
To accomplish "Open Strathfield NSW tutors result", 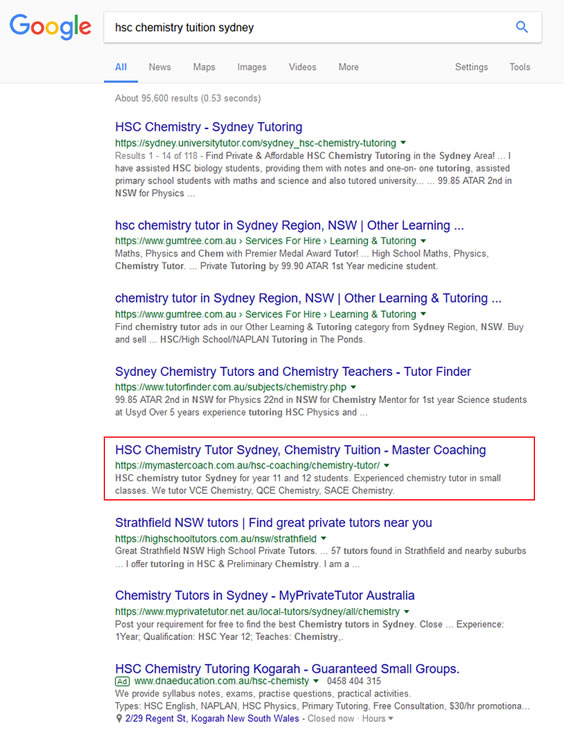I will [274, 523].
